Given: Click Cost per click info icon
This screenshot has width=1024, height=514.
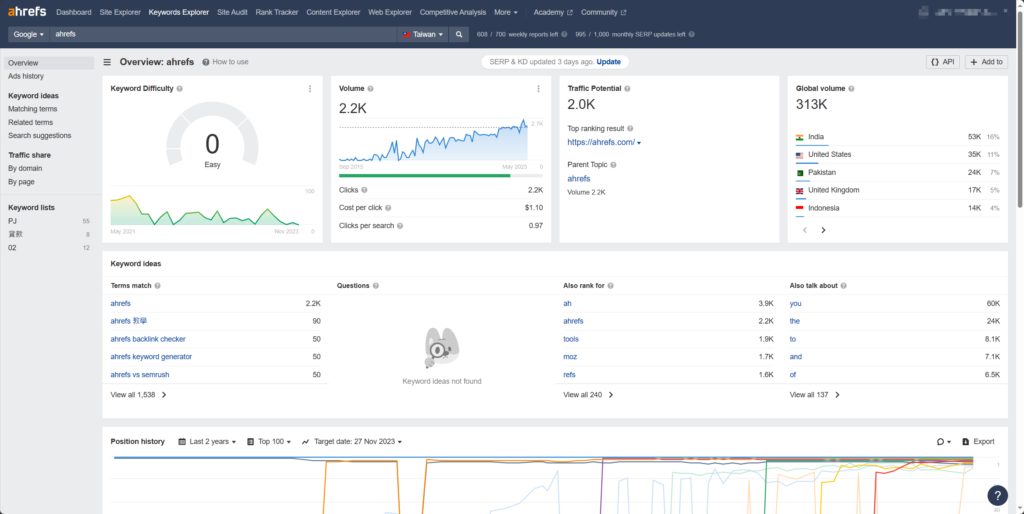Looking at the screenshot, I should pyautogui.click(x=388, y=208).
